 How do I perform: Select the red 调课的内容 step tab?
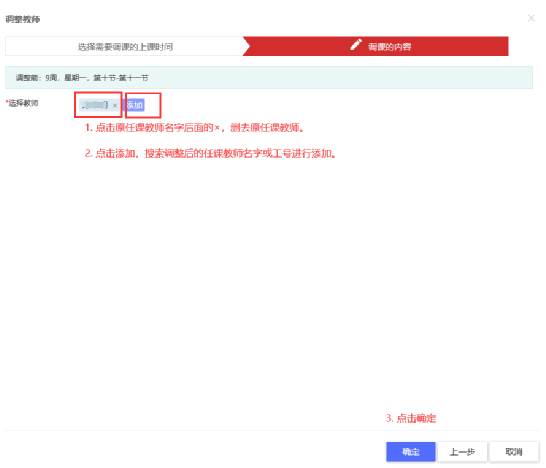(x=376, y=46)
